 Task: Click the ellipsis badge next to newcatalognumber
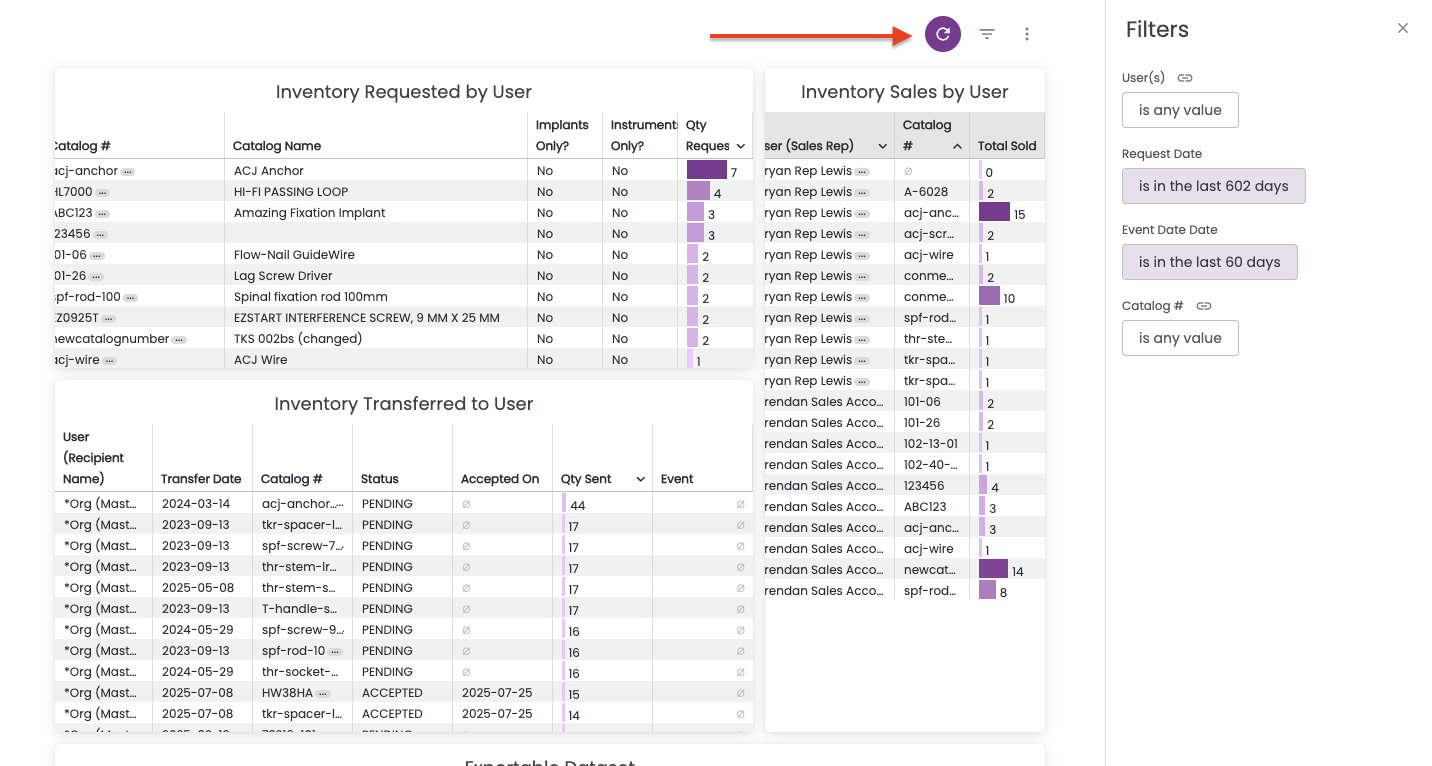pyautogui.click(x=179, y=340)
